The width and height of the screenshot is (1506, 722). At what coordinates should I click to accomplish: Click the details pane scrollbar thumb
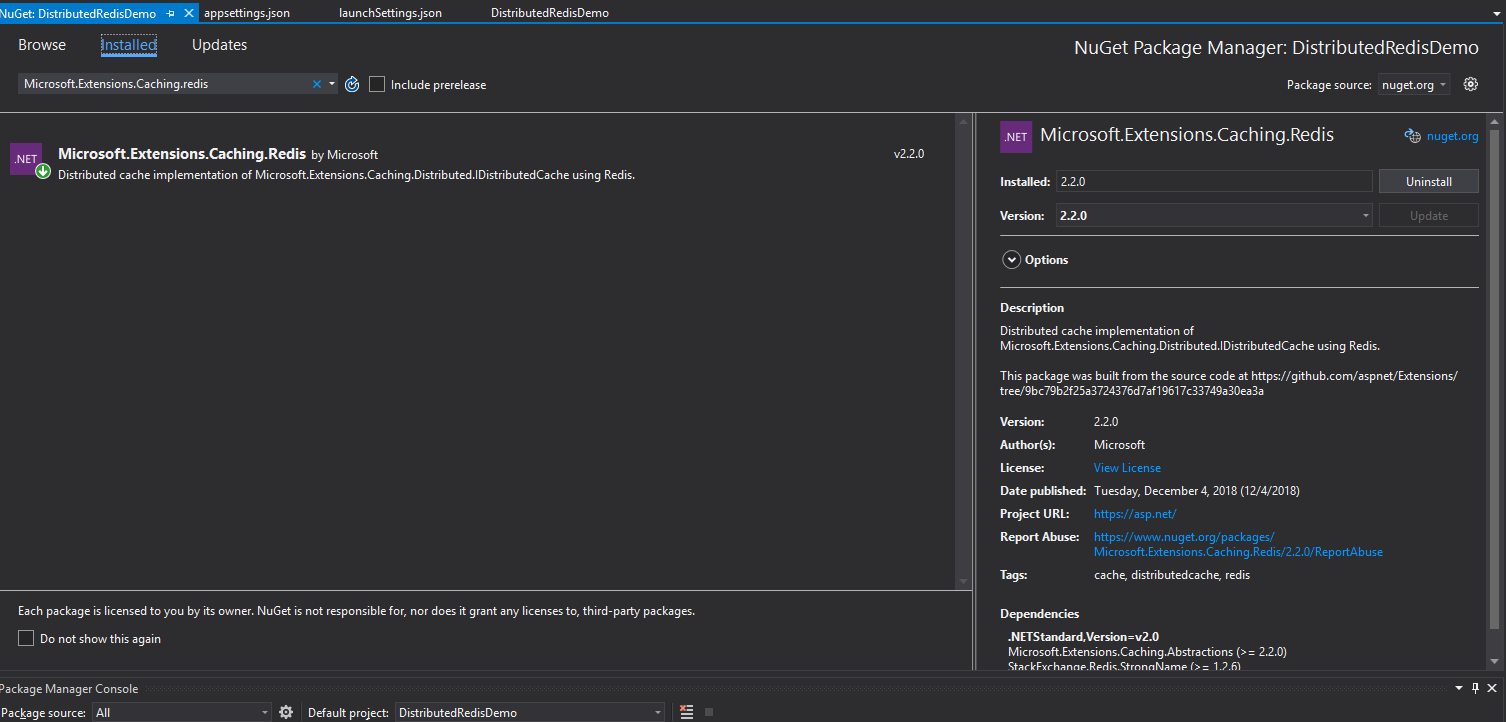point(1494,380)
